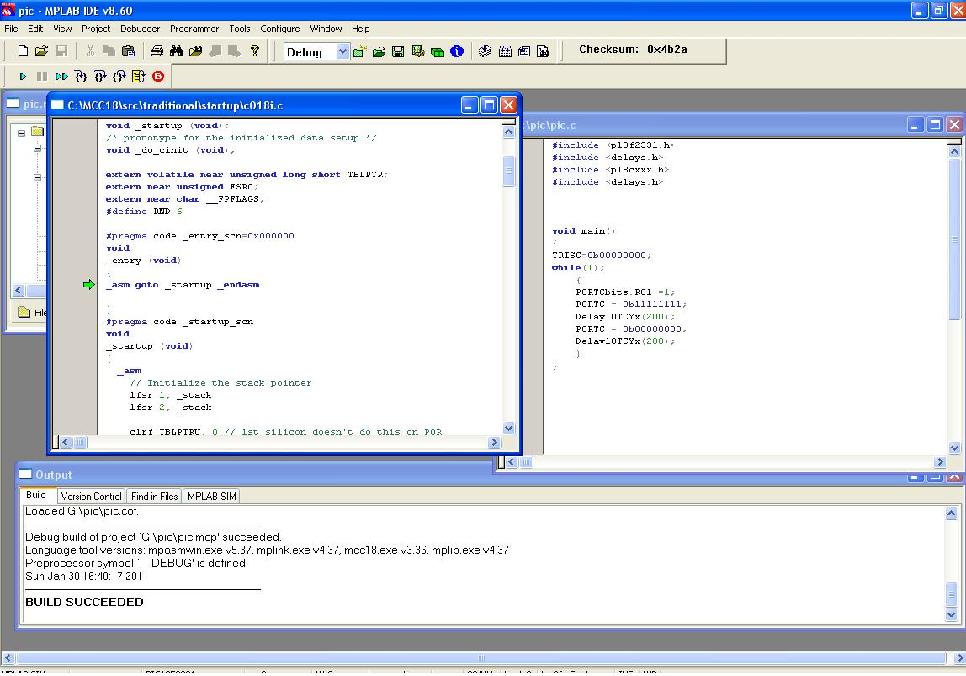Screen dimensions: 966x676
Task: Open the Debug build configuration dropdown
Action: click(343, 52)
